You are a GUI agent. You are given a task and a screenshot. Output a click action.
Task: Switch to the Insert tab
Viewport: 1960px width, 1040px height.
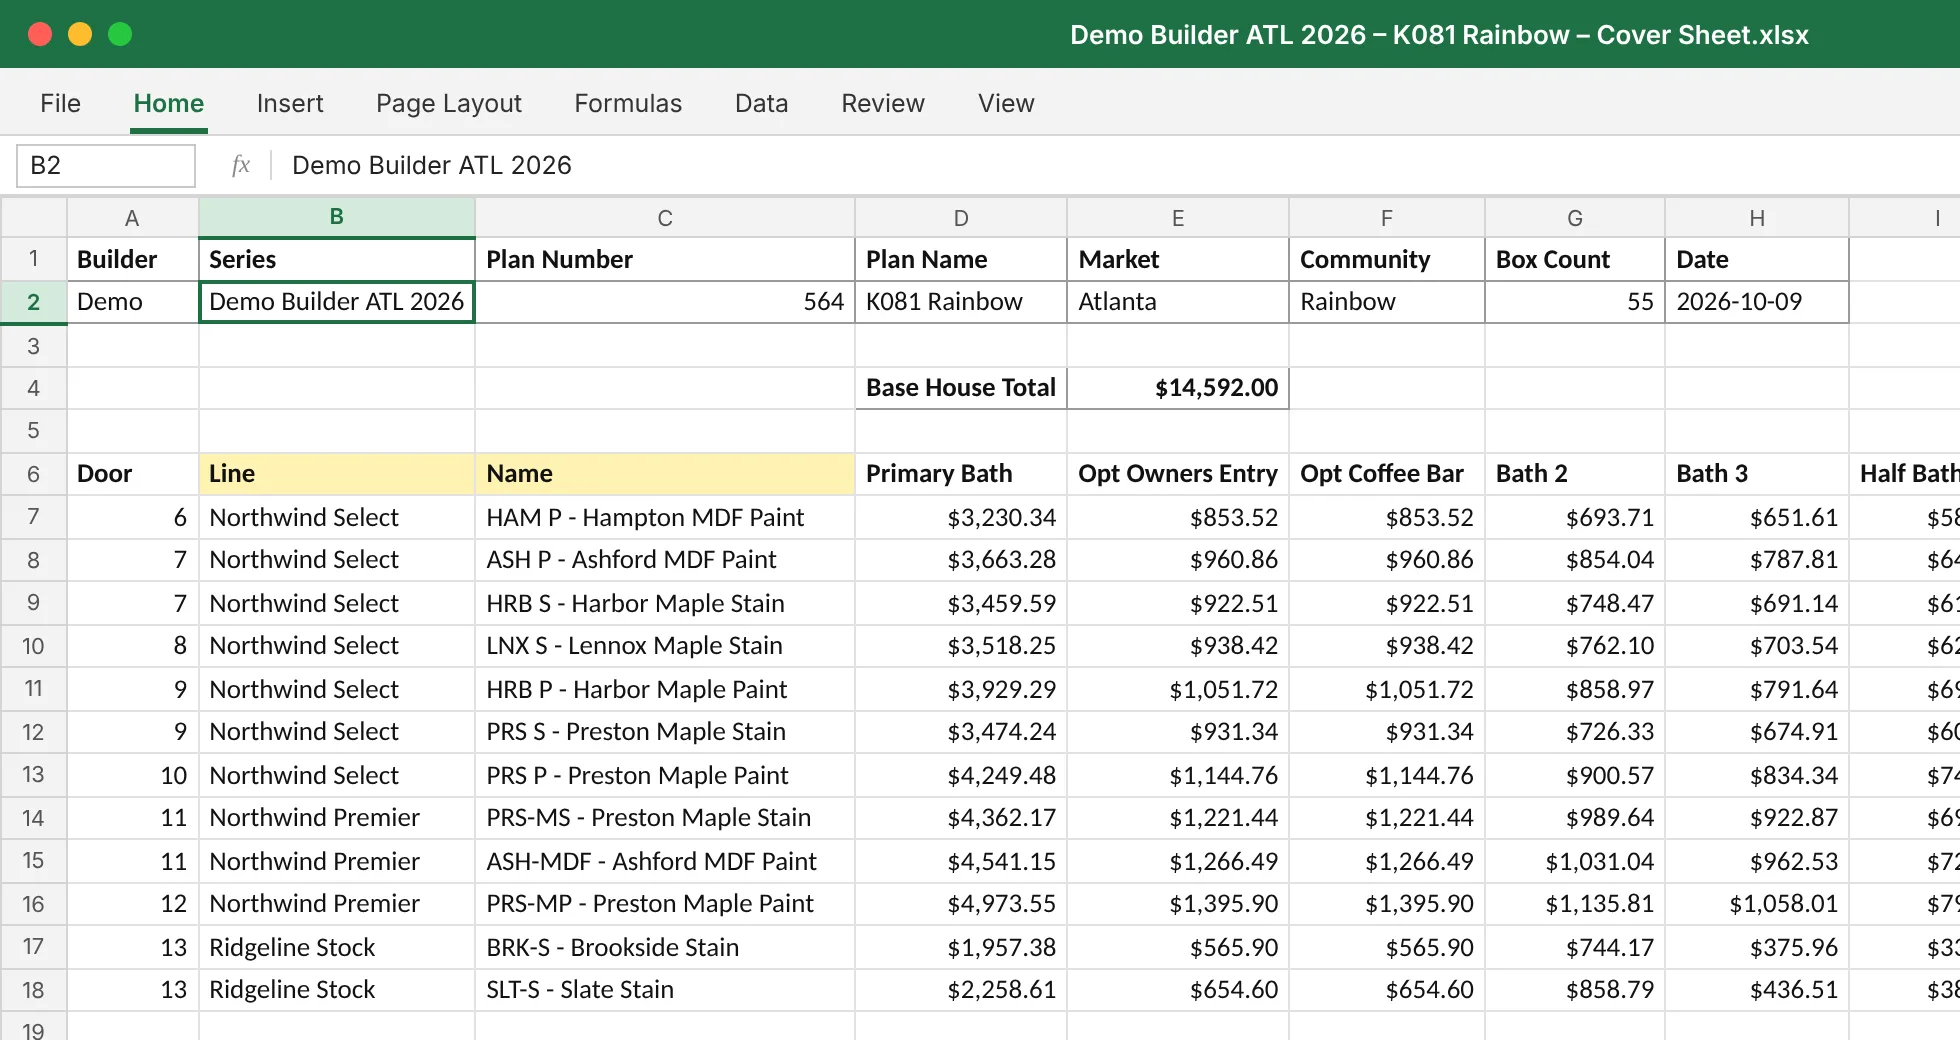pyautogui.click(x=290, y=103)
